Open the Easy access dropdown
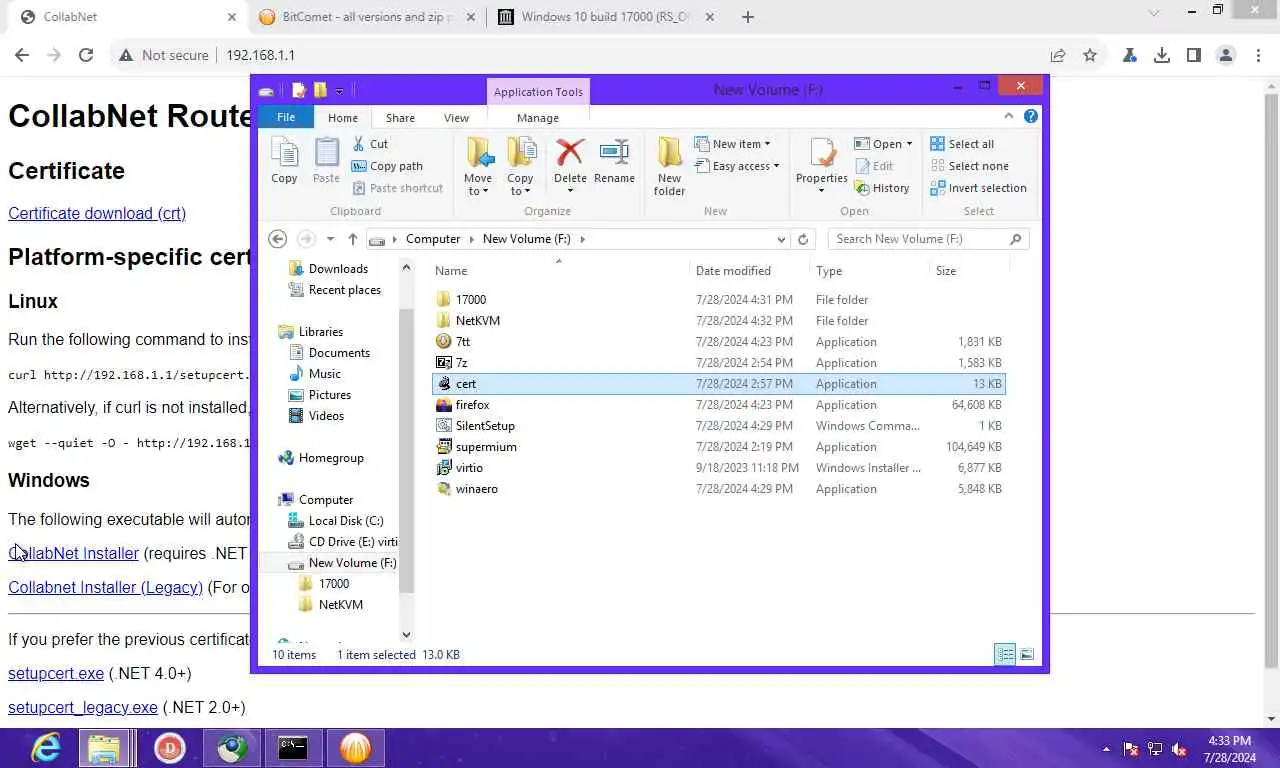The width and height of the screenshot is (1280, 768). point(736,166)
